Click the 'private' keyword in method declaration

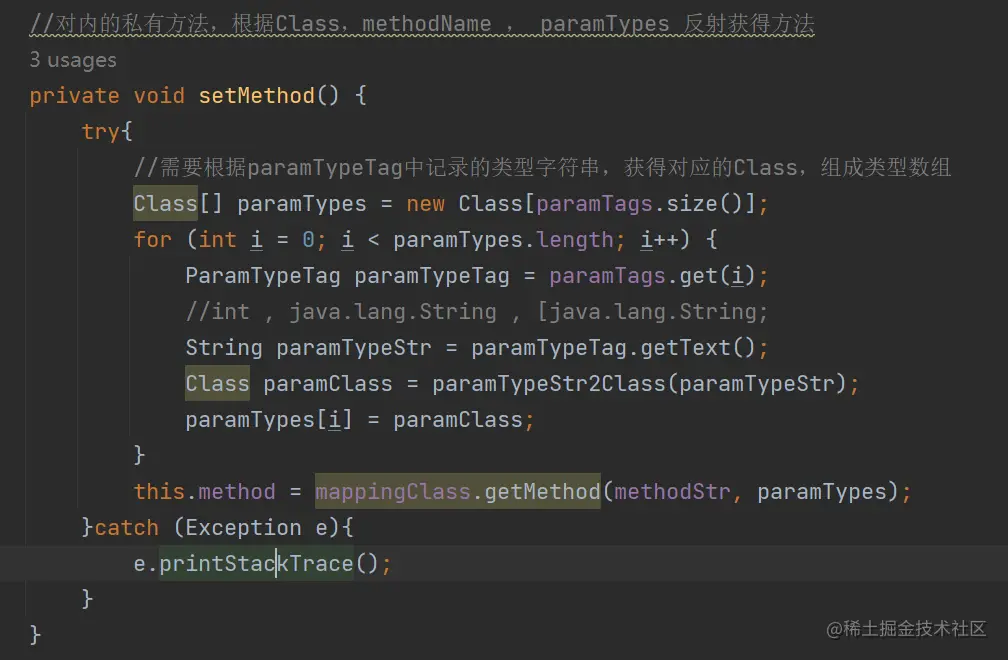(x=75, y=96)
